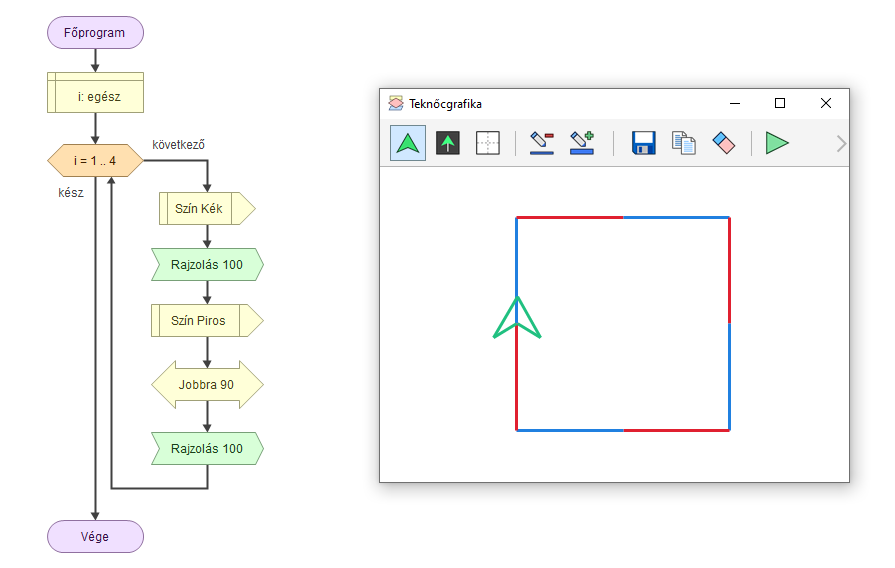Copy the drawing to clipboard
The image size is (895, 568).
pyautogui.click(x=684, y=143)
